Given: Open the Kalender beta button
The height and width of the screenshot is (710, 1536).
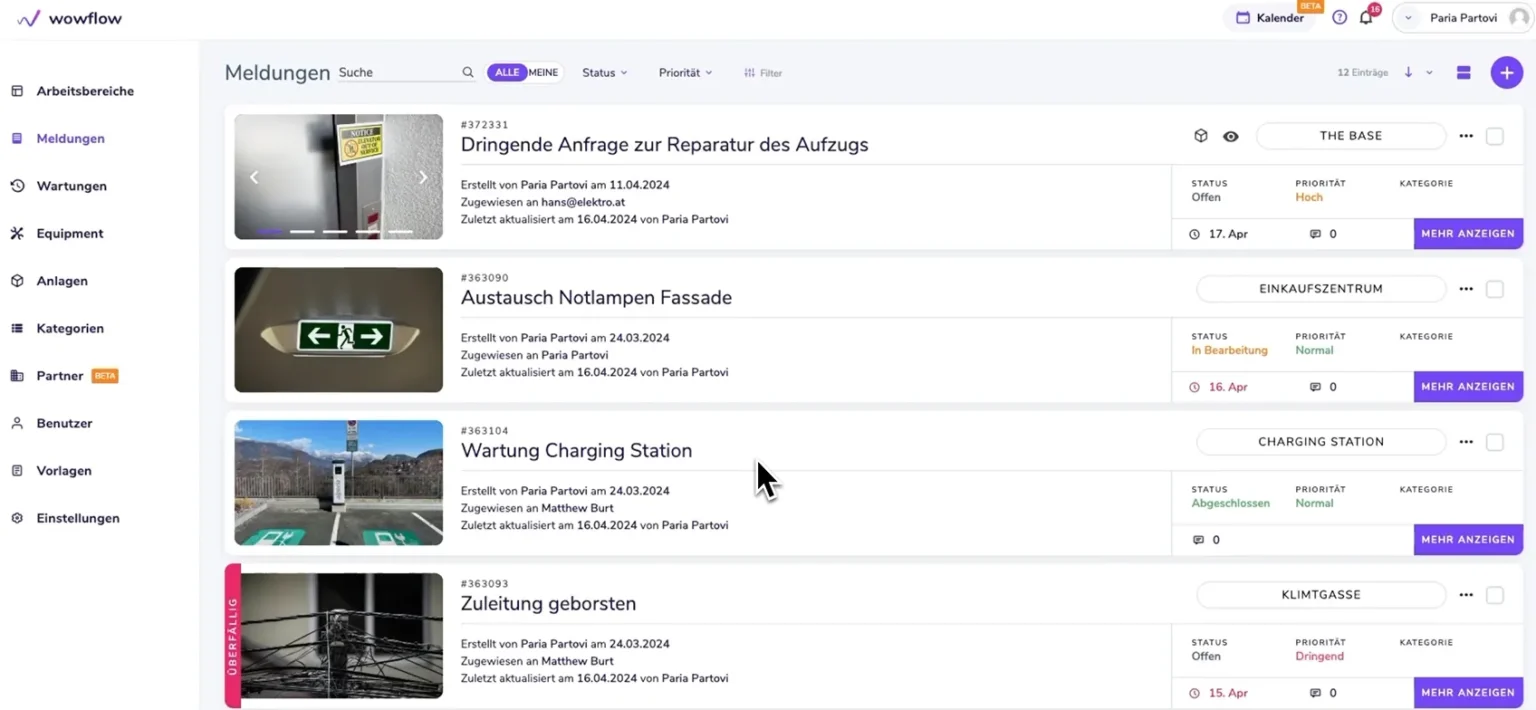Looking at the screenshot, I should [1270, 18].
